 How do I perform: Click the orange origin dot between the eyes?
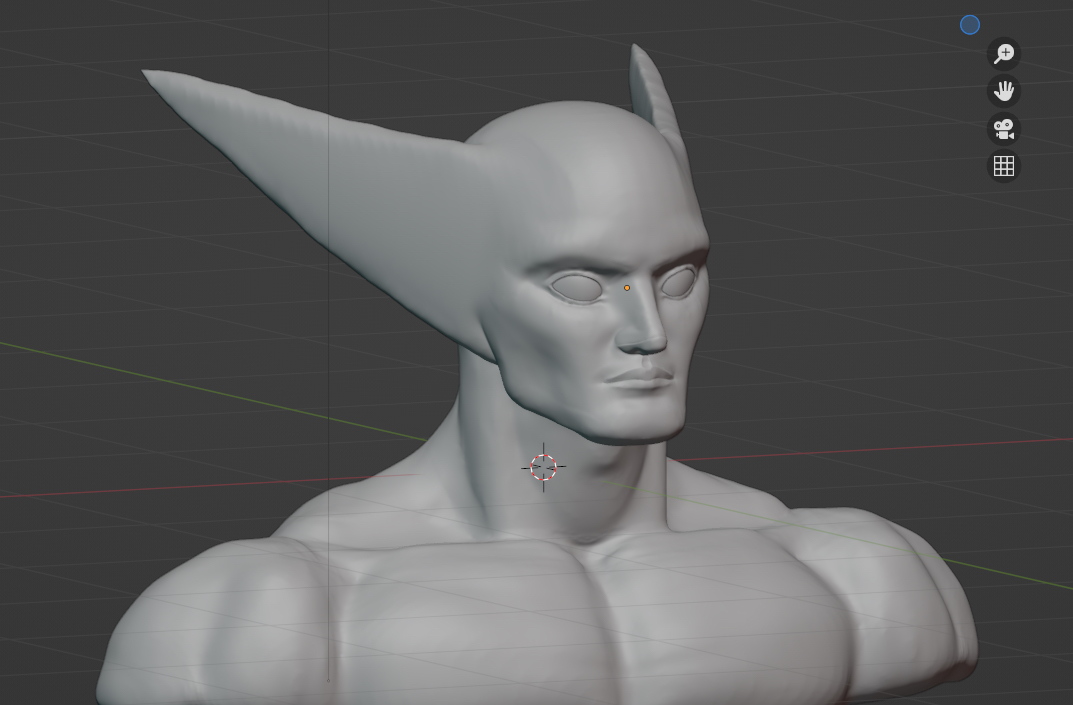tap(627, 288)
